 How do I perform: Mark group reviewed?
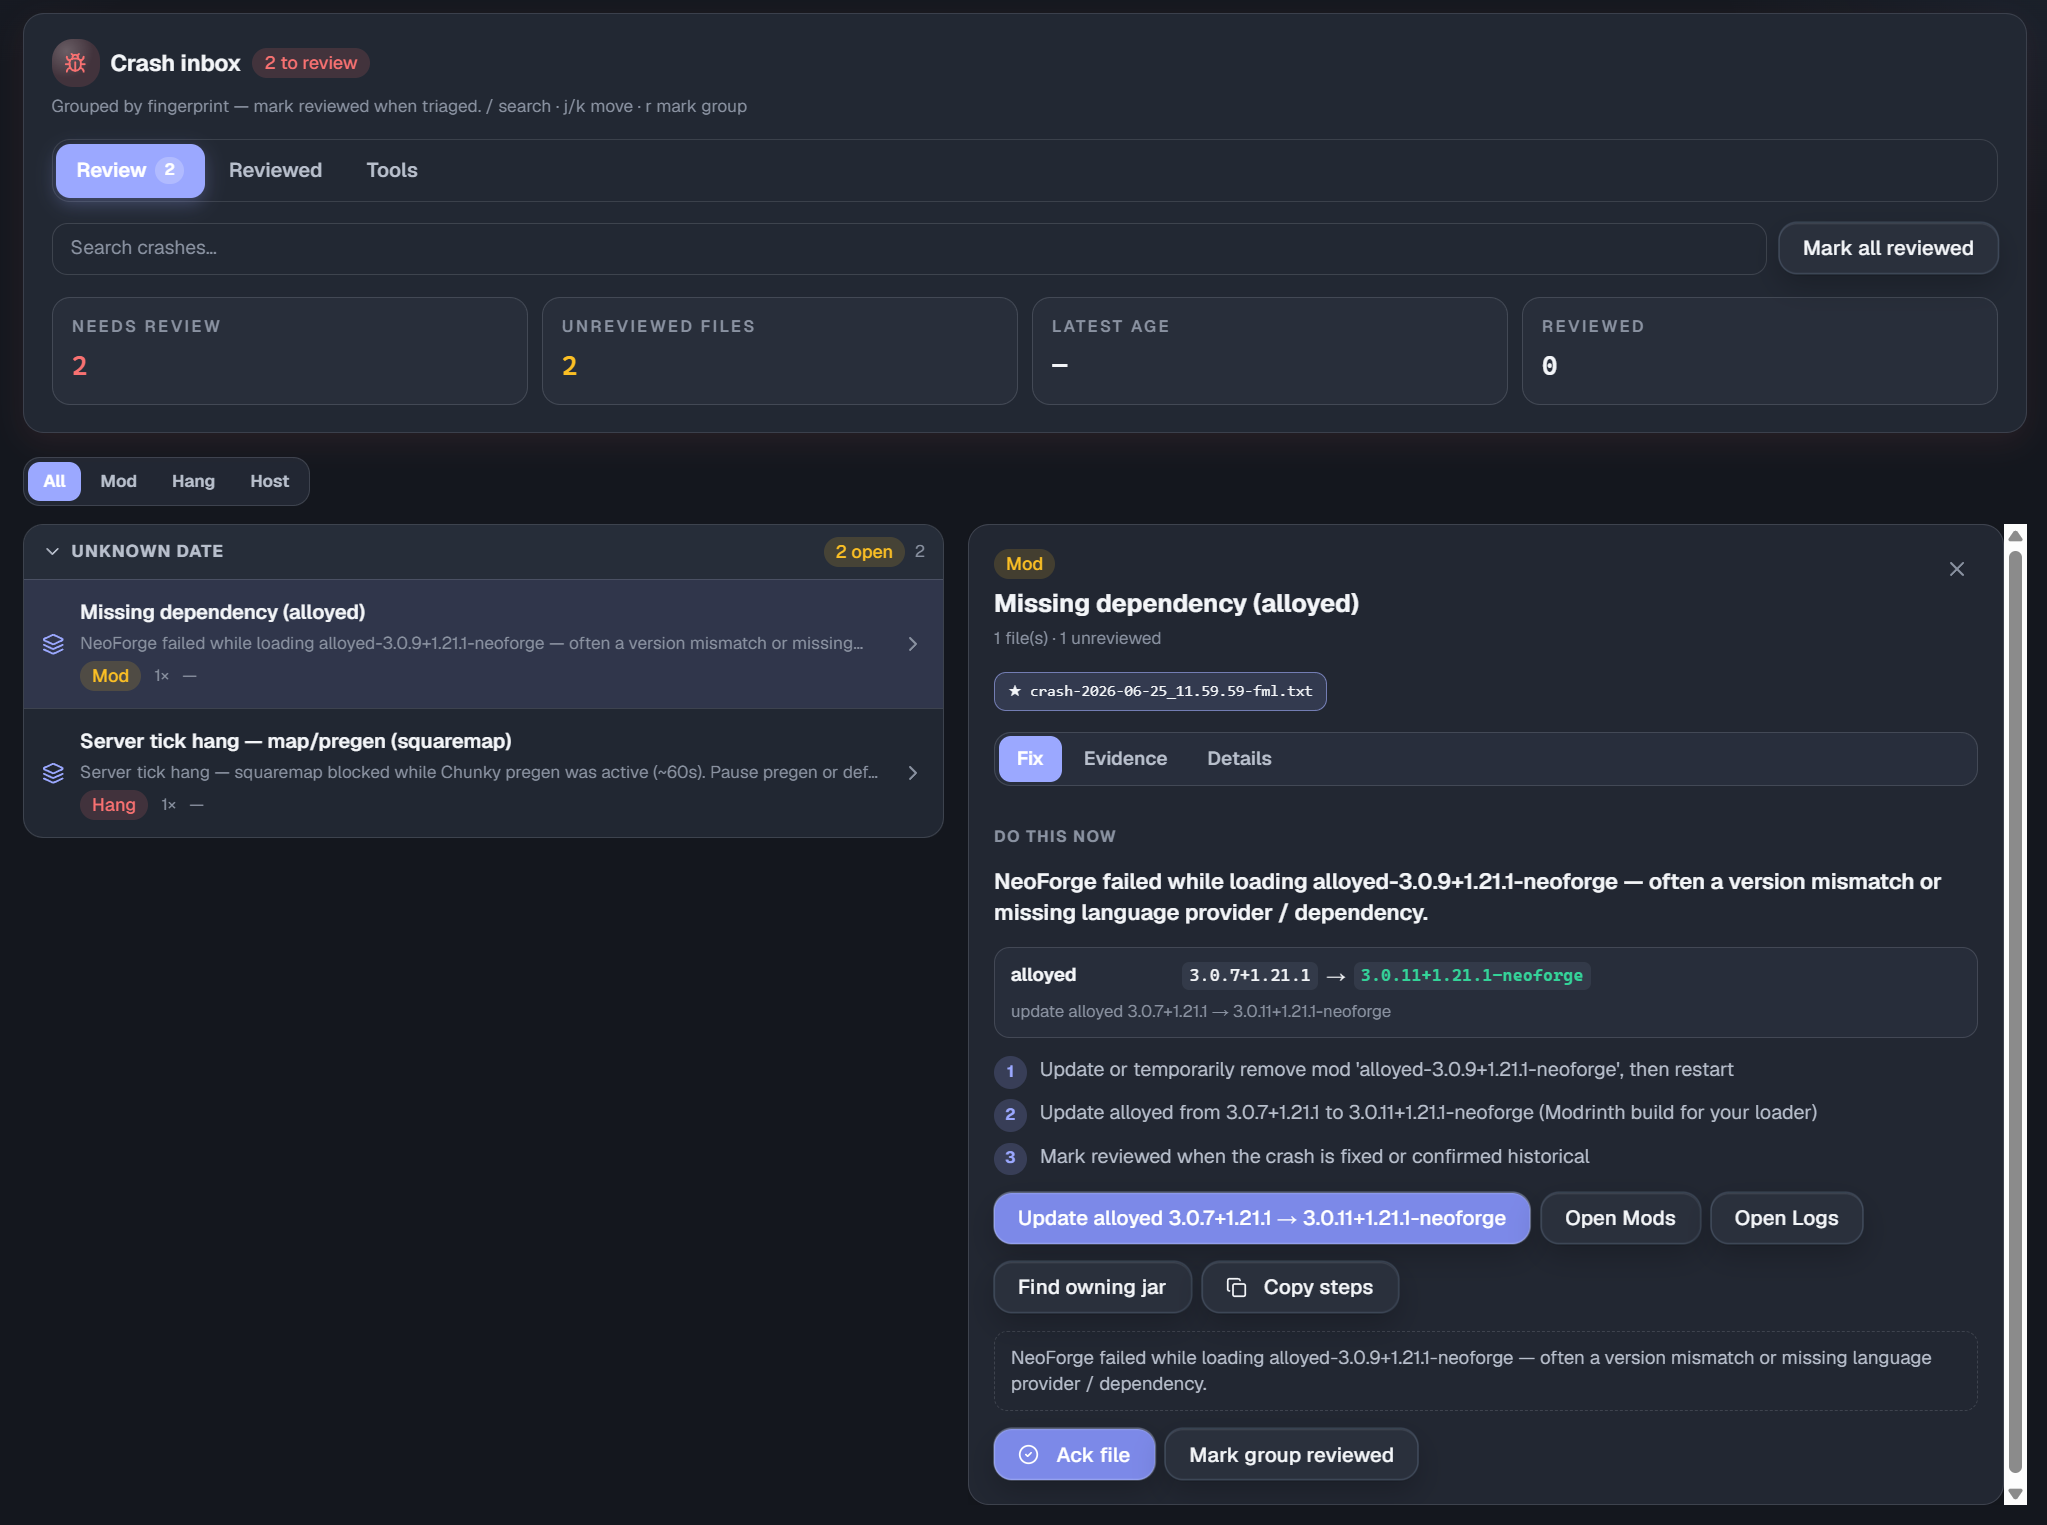[1291, 1455]
